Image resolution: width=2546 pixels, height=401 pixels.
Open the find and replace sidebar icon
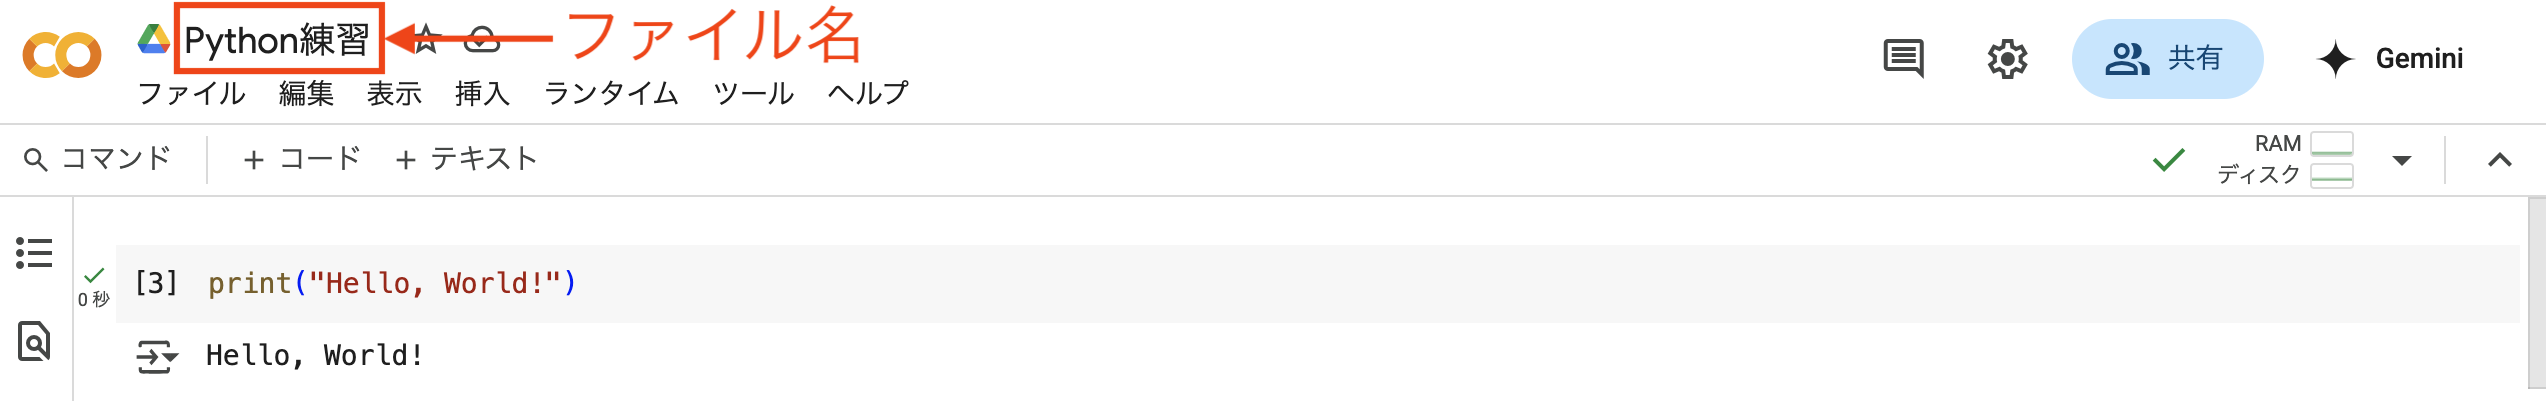coord(34,341)
